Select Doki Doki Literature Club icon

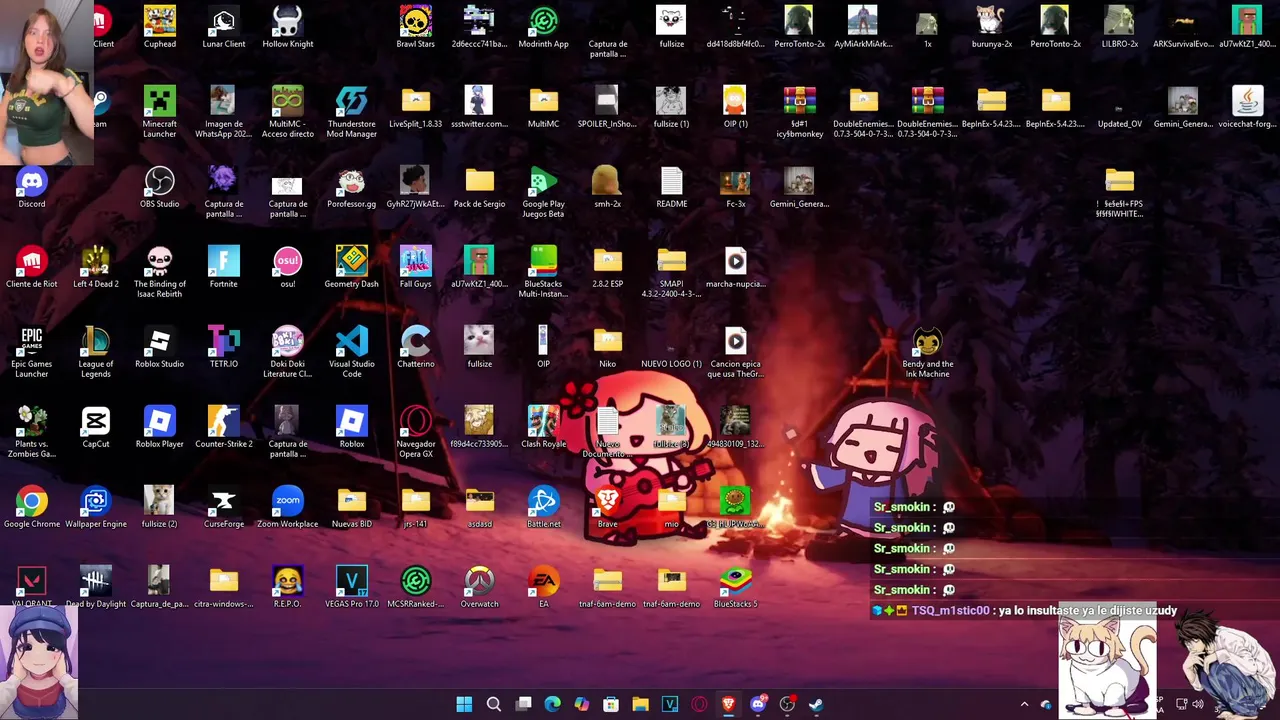[288, 352]
